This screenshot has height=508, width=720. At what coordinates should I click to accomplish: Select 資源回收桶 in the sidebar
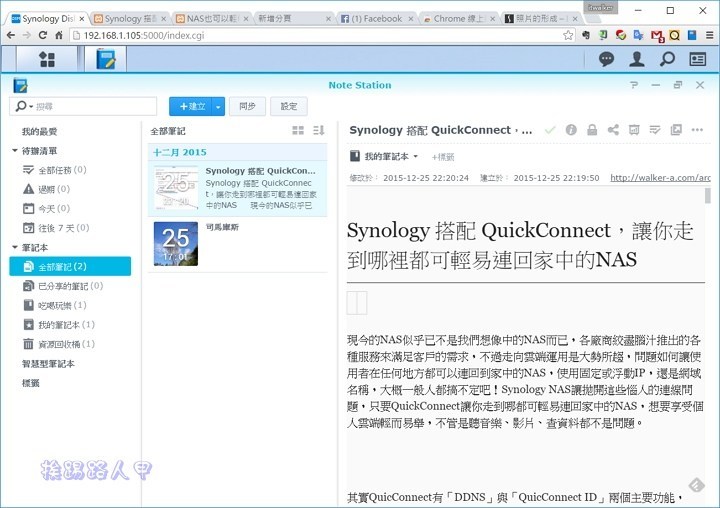pos(59,343)
